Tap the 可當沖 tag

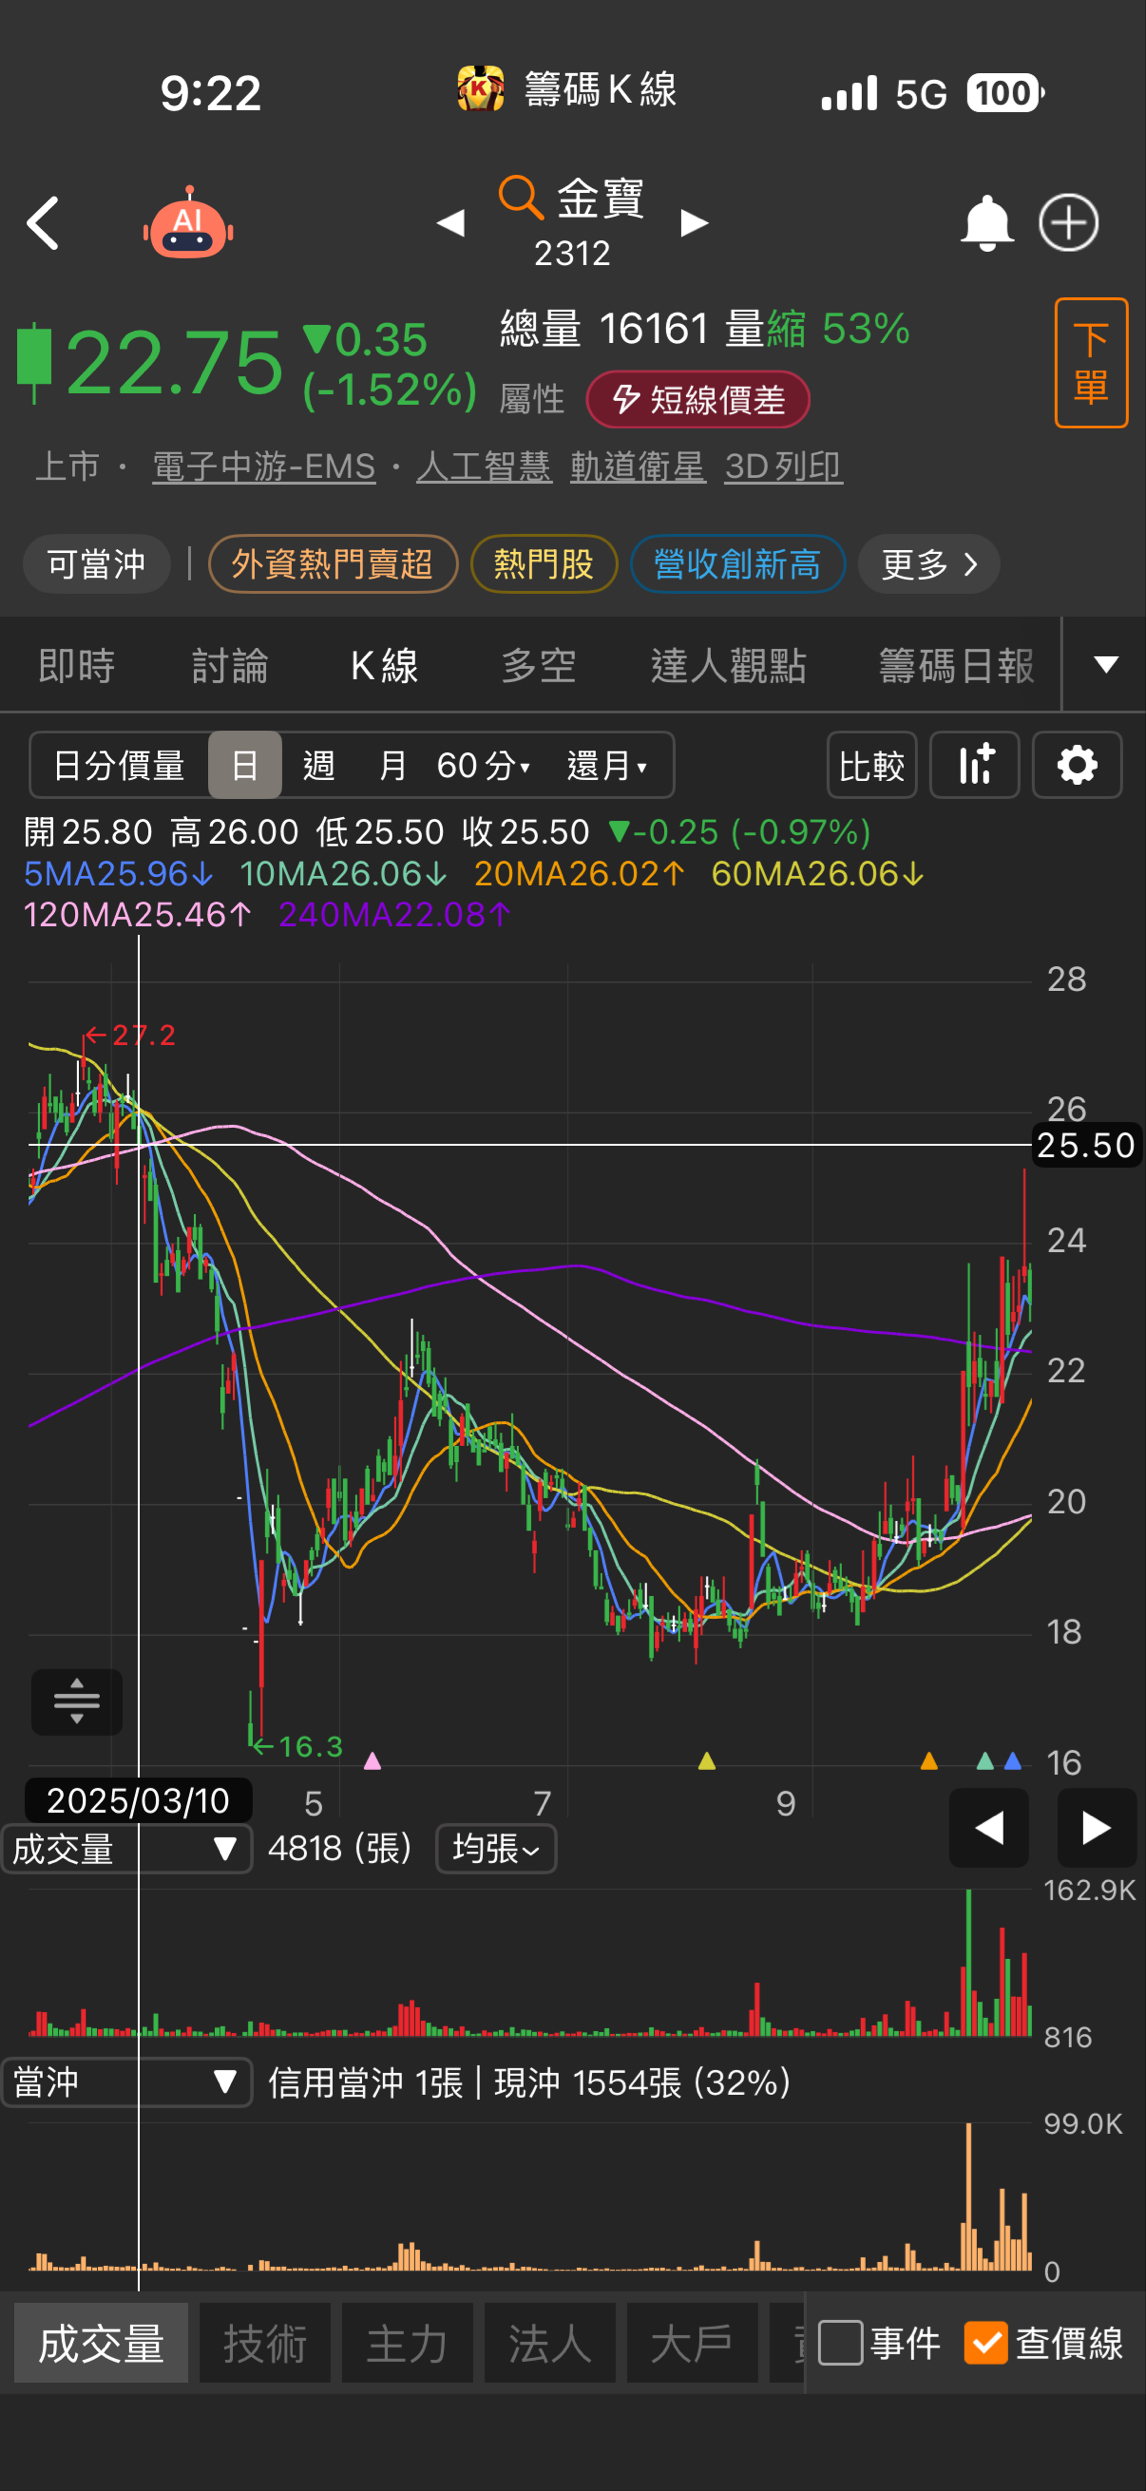(x=96, y=564)
